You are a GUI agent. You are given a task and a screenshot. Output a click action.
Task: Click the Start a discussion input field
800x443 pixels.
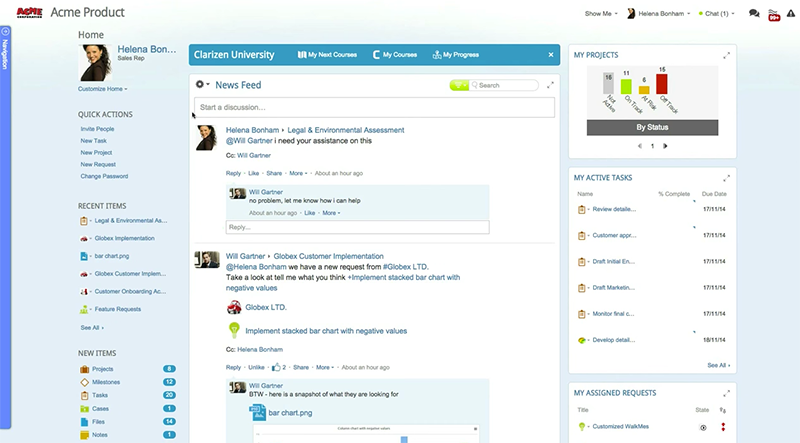point(374,107)
